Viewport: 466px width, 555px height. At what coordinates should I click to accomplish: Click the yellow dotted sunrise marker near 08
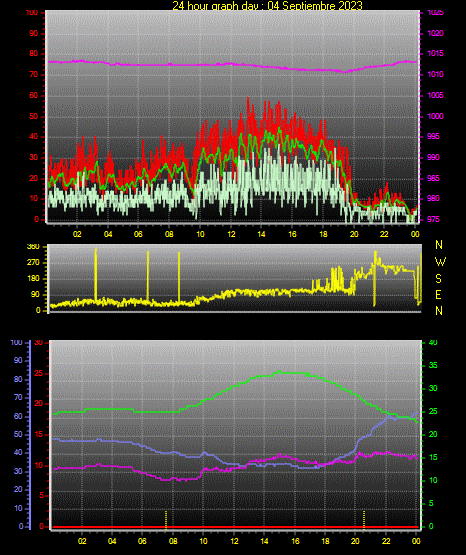(x=166, y=520)
